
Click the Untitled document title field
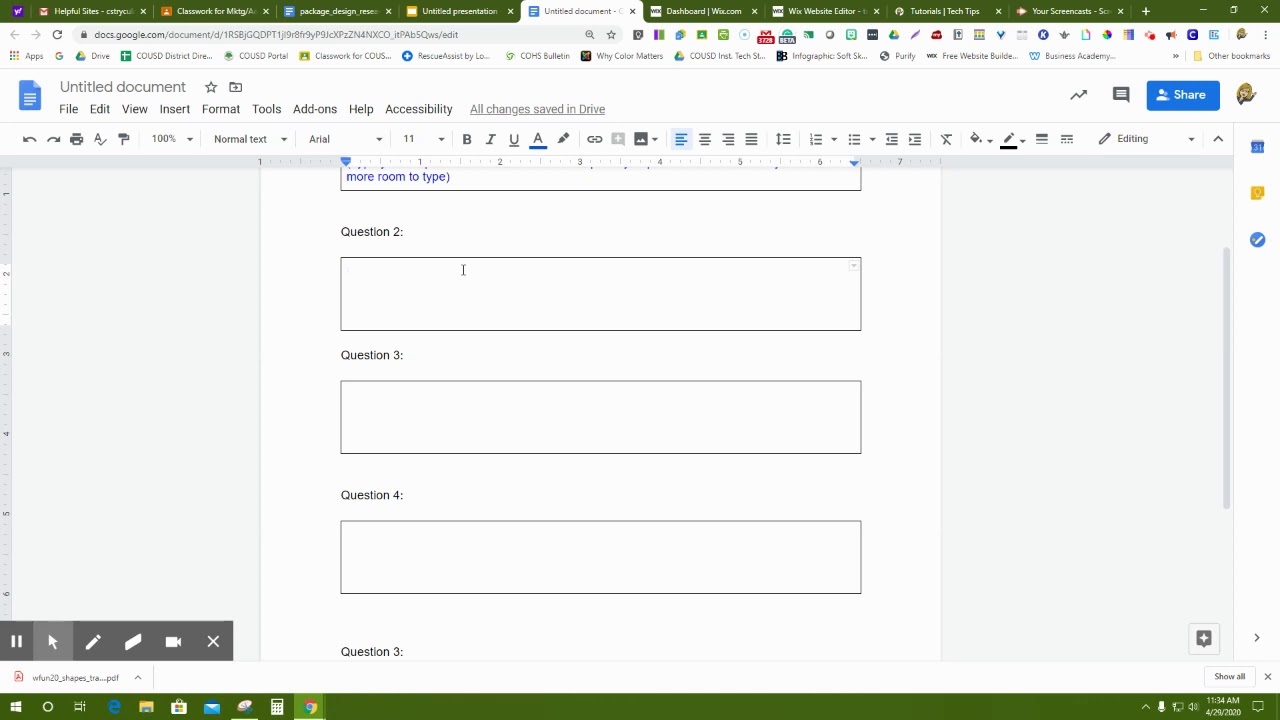tap(122, 87)
